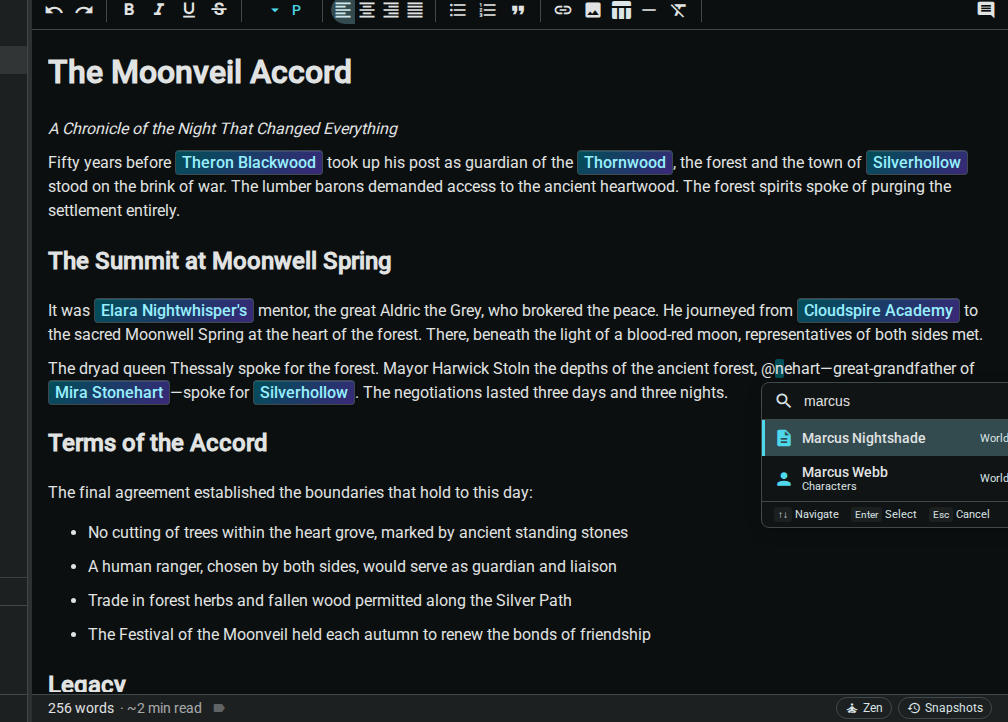Open the Theron Blackwood link
The width and height of the screenshot is (1008, 722).
[x=249, y=163]
